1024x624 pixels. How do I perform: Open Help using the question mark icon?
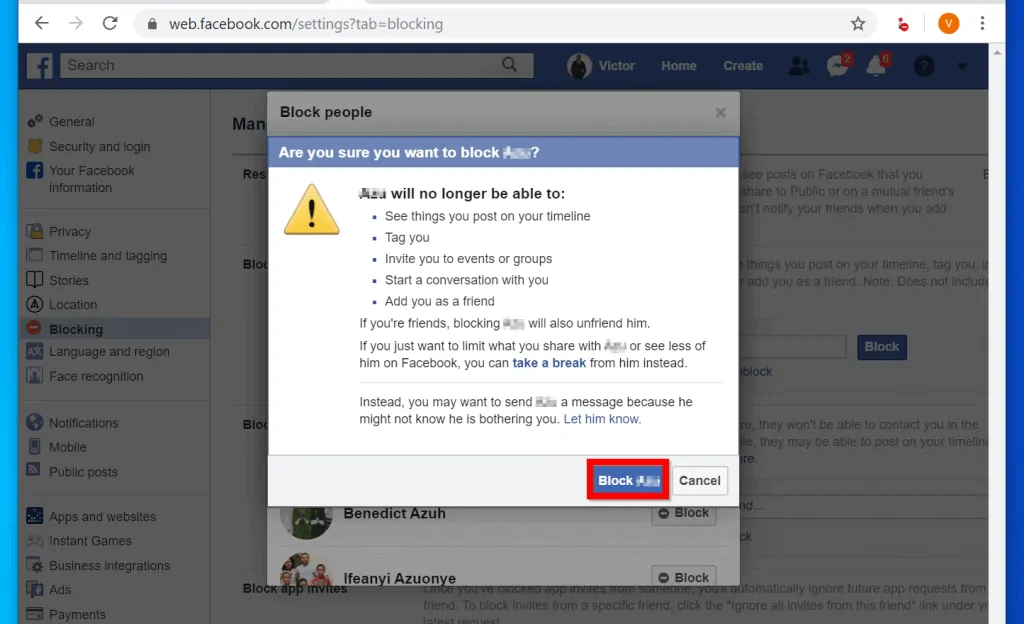922,65
